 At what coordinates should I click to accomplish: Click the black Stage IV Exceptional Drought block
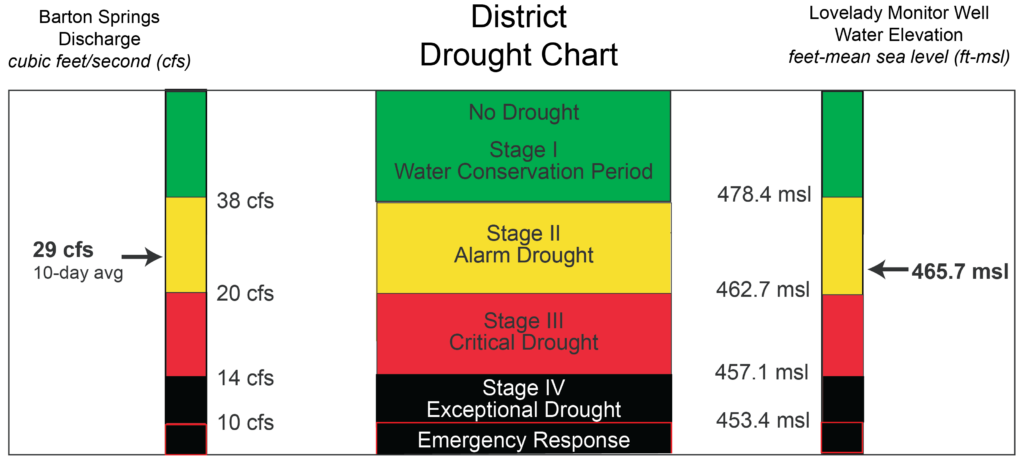pos(523,398)
